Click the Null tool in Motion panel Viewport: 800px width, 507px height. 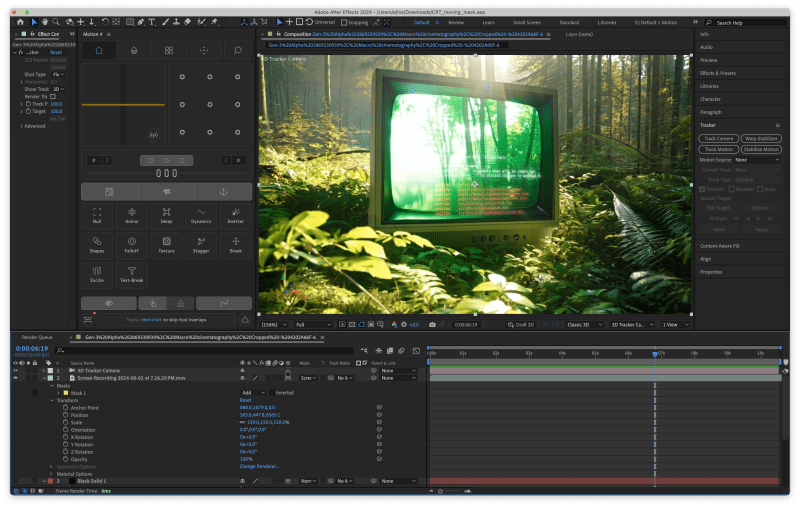(97, 216)
